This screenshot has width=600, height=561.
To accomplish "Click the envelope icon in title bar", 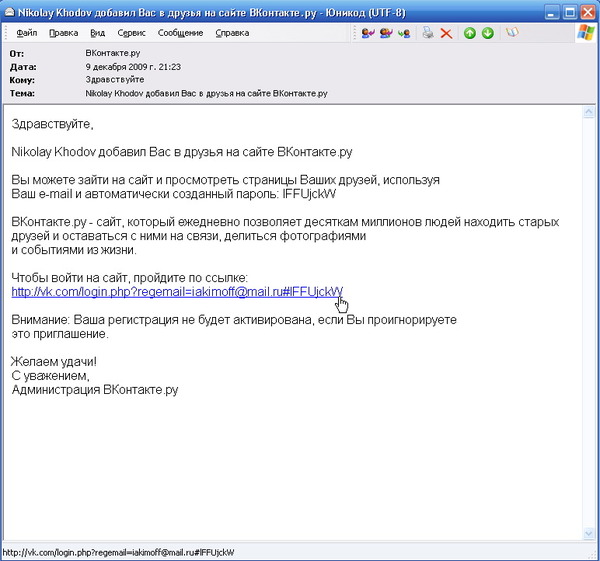I will pyautogui.click(x=9, y=13).
